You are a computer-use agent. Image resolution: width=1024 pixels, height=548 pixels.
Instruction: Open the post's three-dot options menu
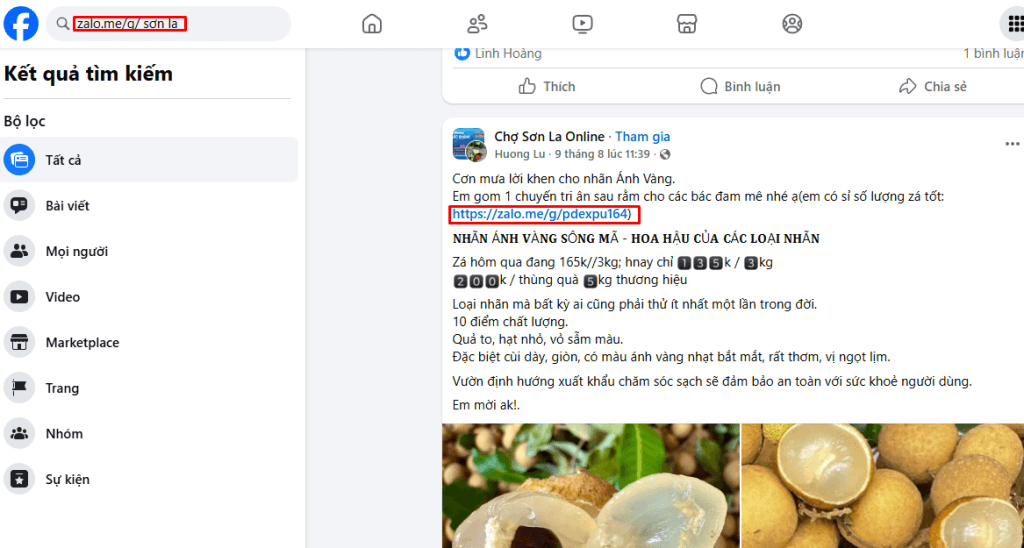tap(1012, 144)
